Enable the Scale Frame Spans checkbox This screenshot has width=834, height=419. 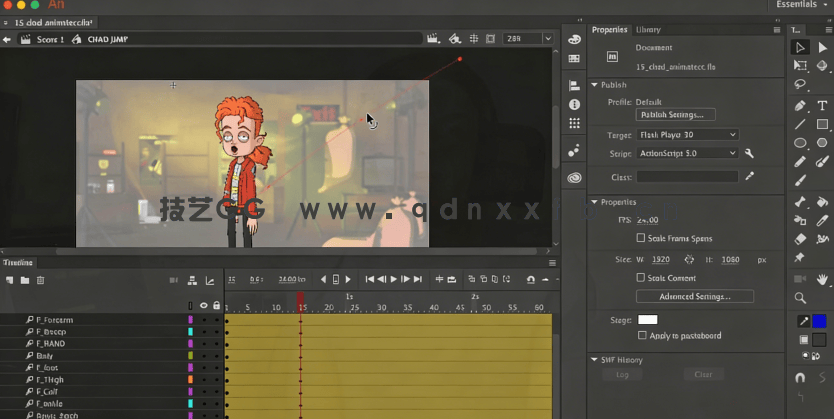[641, 238]
